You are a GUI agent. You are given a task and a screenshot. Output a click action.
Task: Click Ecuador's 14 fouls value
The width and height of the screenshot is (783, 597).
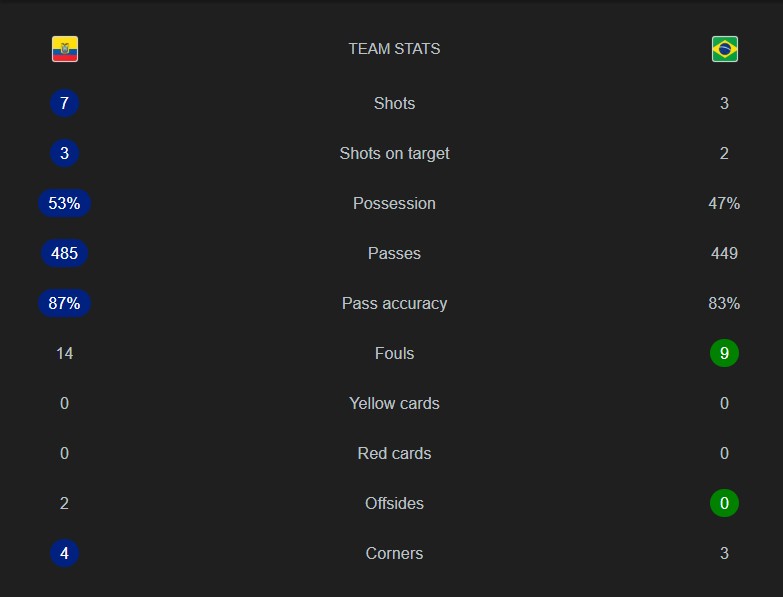pyautogui.click(x=64, y=353)
